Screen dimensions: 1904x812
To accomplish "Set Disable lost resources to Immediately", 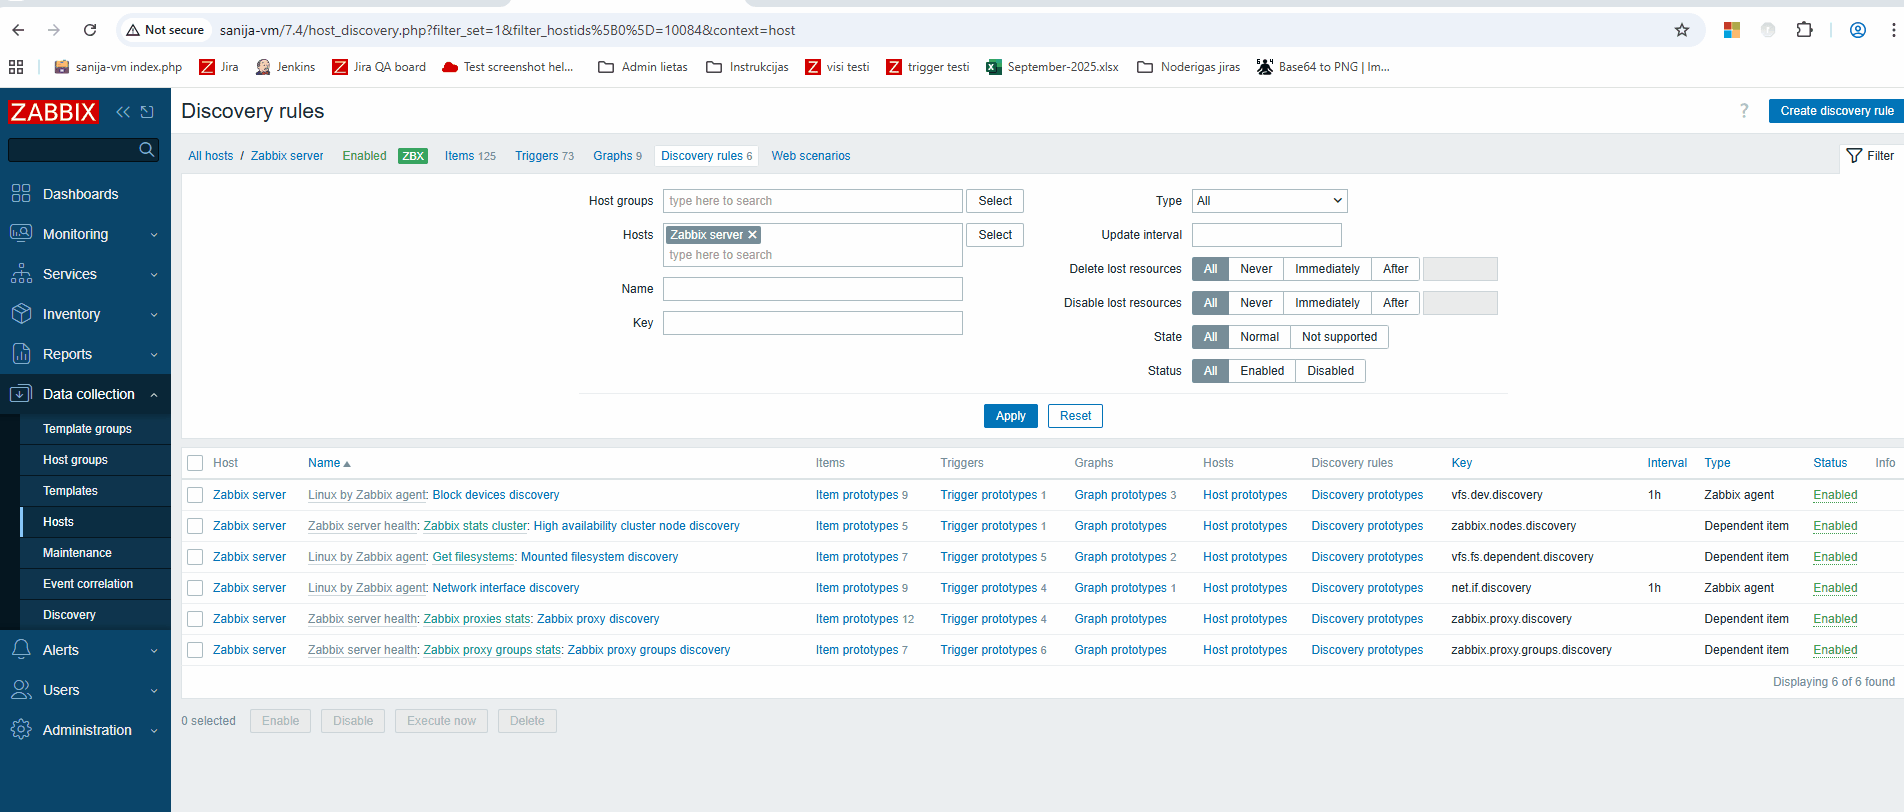I will (x=1327, y=303).
